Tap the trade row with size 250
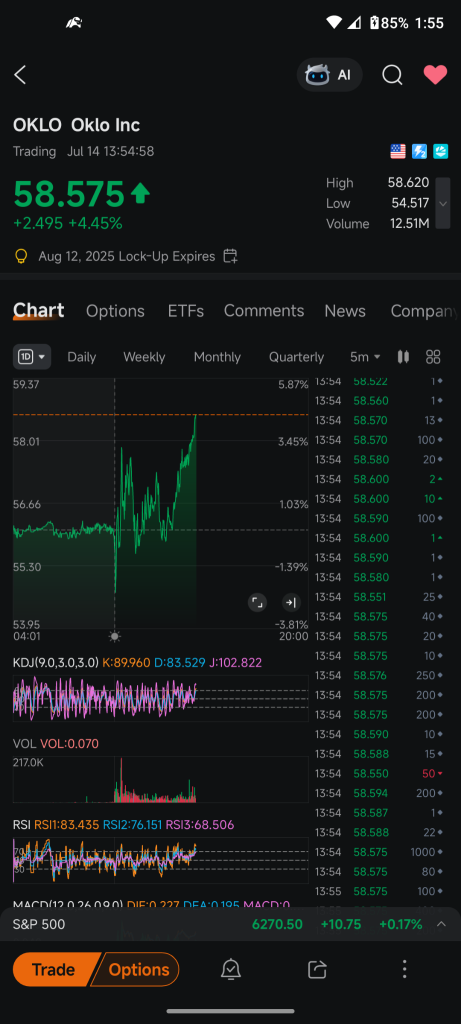Image resolution: width=461 pixels, height=1024 pixels. tap(379, 675)
